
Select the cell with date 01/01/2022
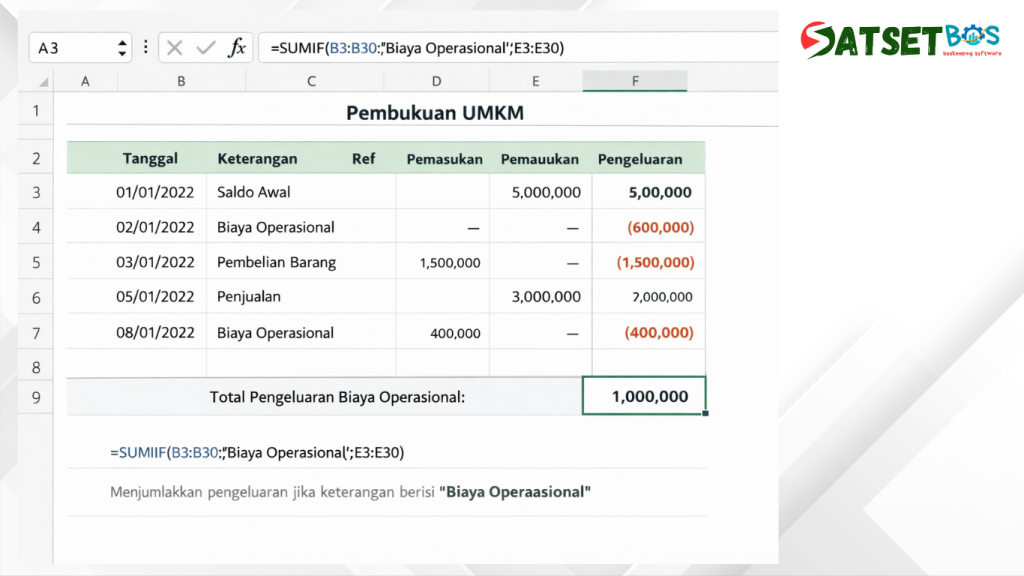click(155, 192)
